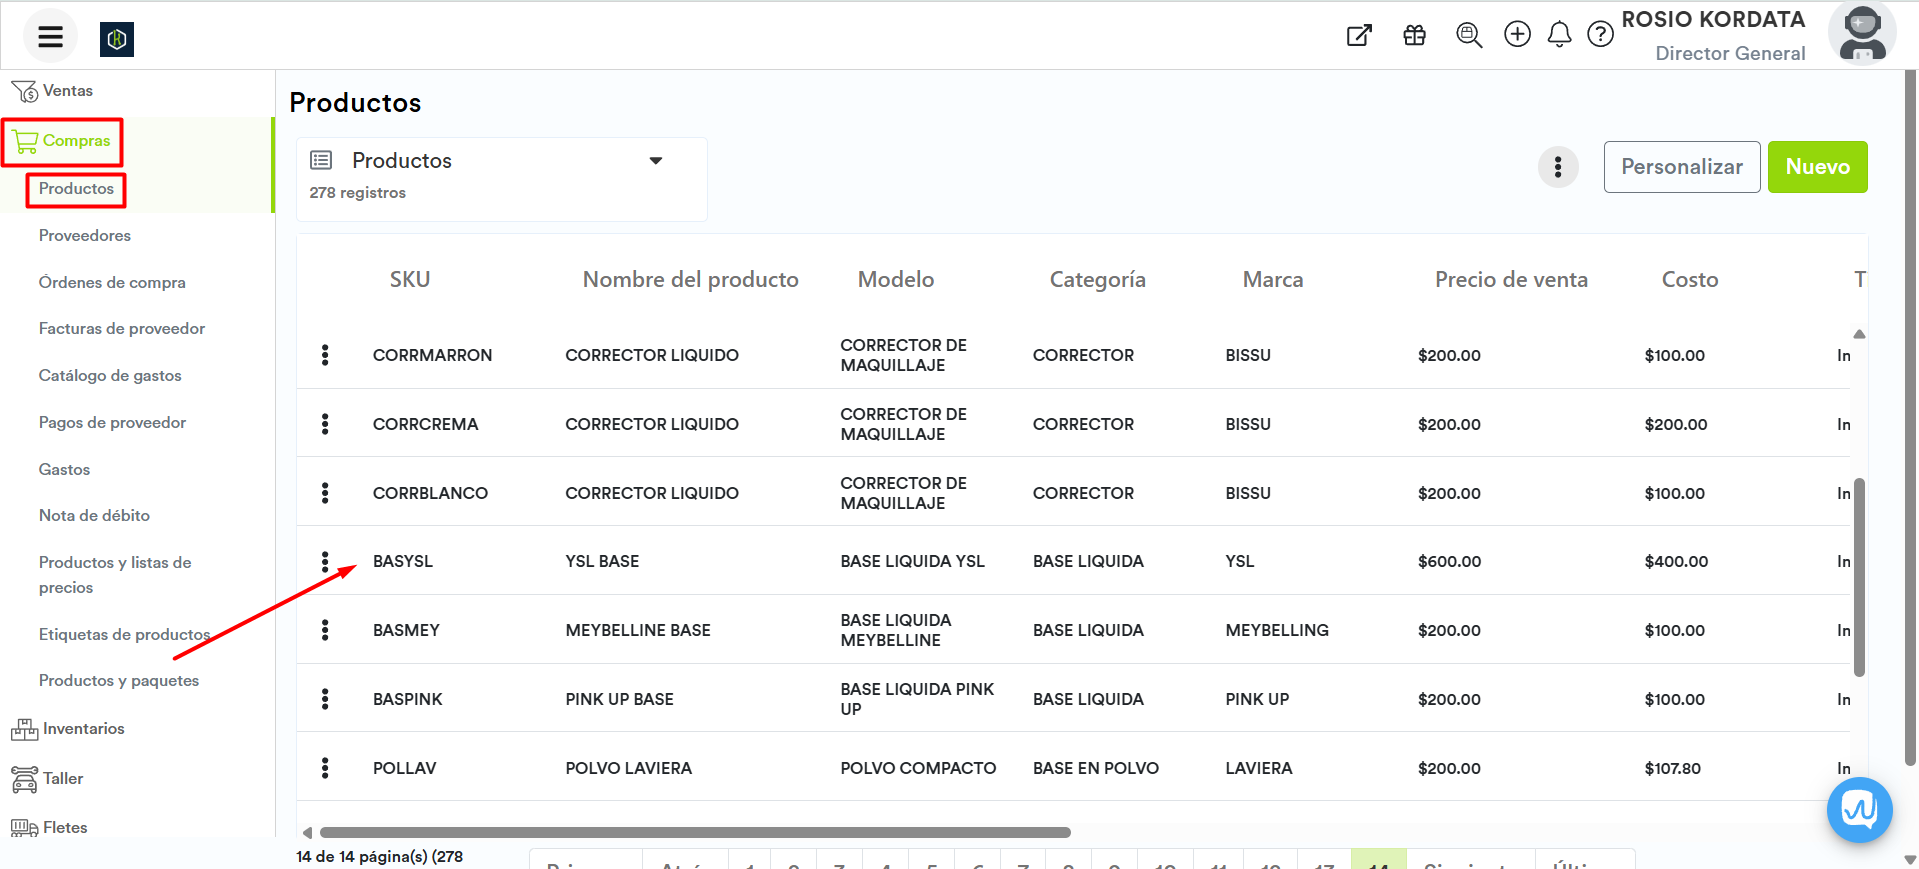Open the three-dot options next to Personalizar

(1557, 167)
